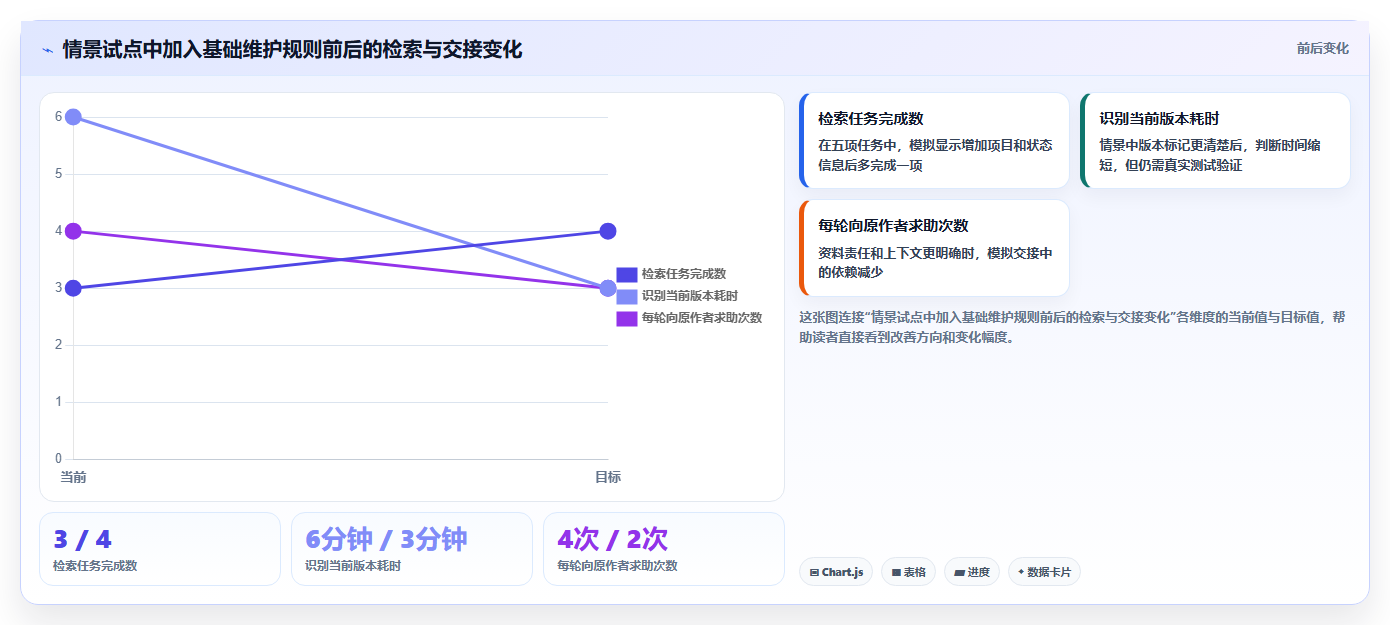Toggle the 识别当前版本耗时 legend swatch
The height and width of the screenshot is (625, 1390).
click(627, 296)
